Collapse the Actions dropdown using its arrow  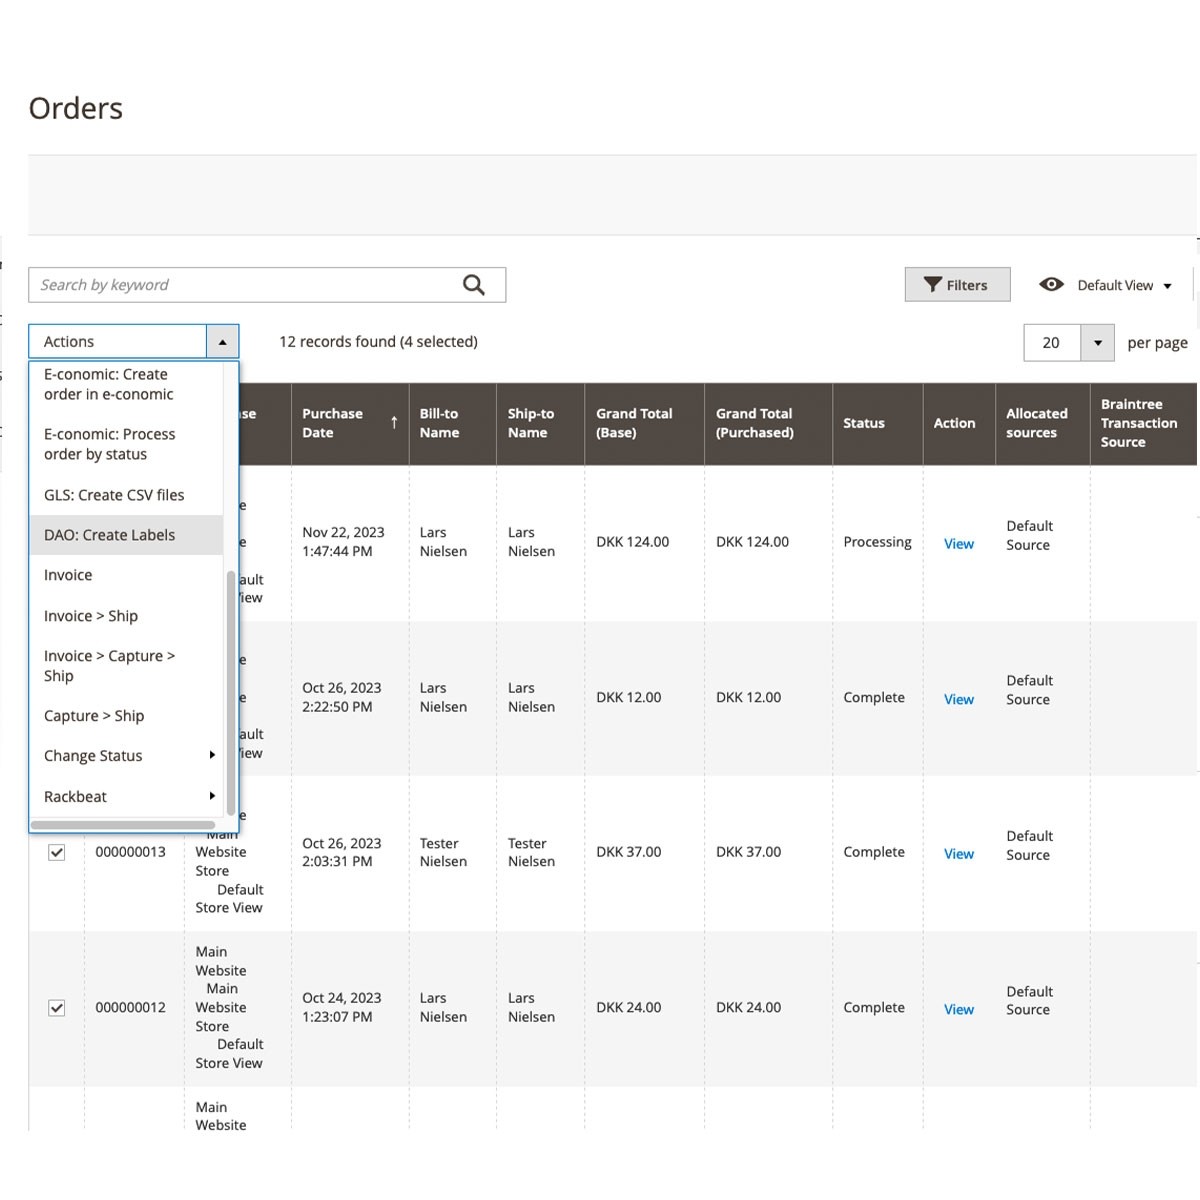pos(222,342)
